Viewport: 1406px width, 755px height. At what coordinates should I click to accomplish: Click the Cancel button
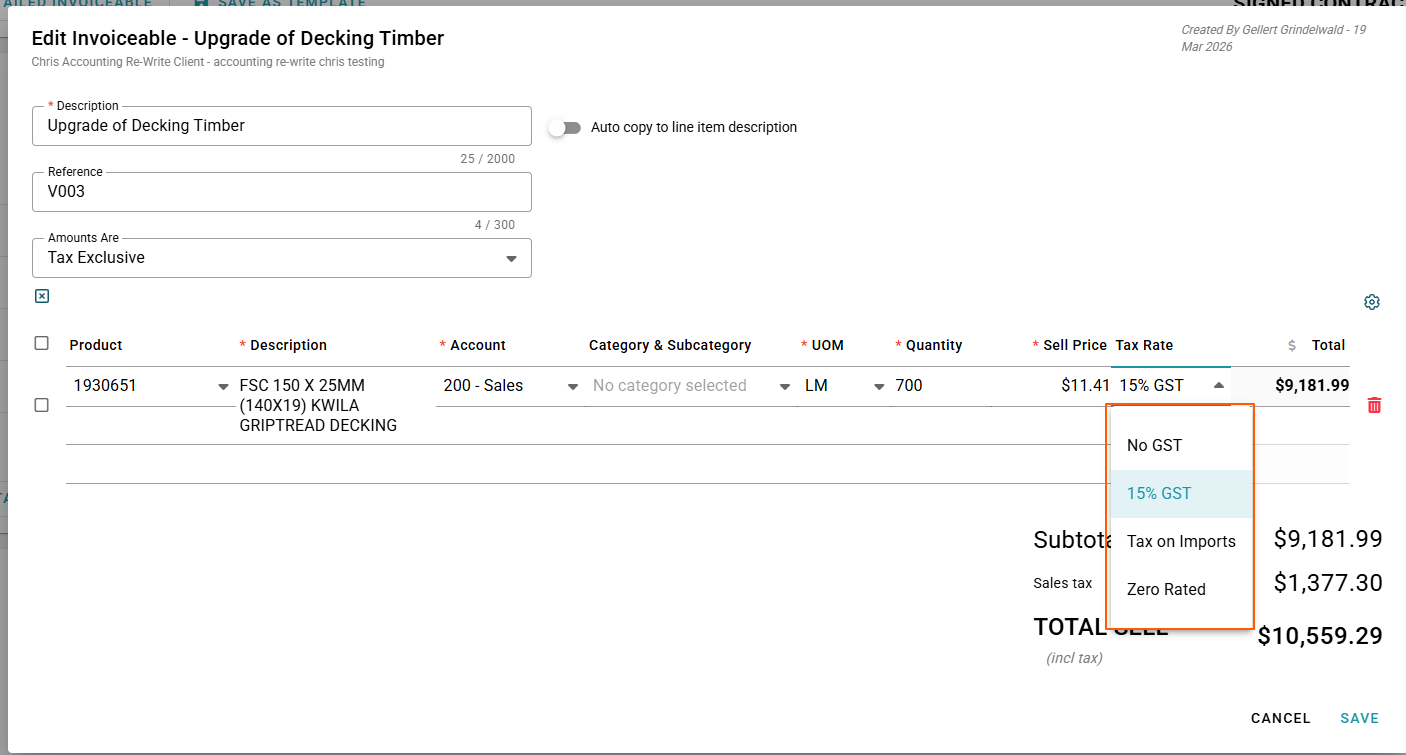coord(1280,718)
